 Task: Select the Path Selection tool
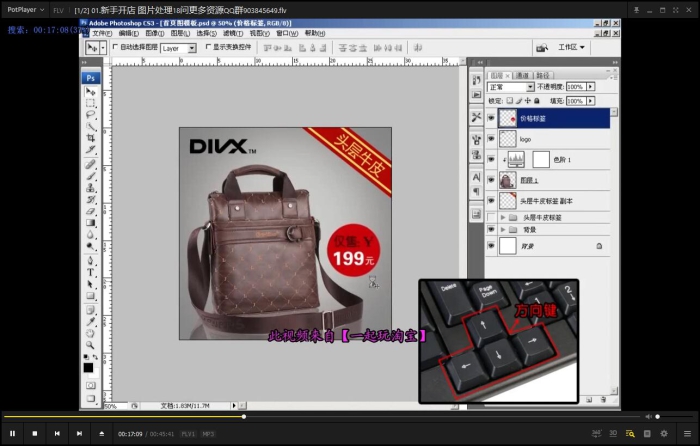pos(91,283)
